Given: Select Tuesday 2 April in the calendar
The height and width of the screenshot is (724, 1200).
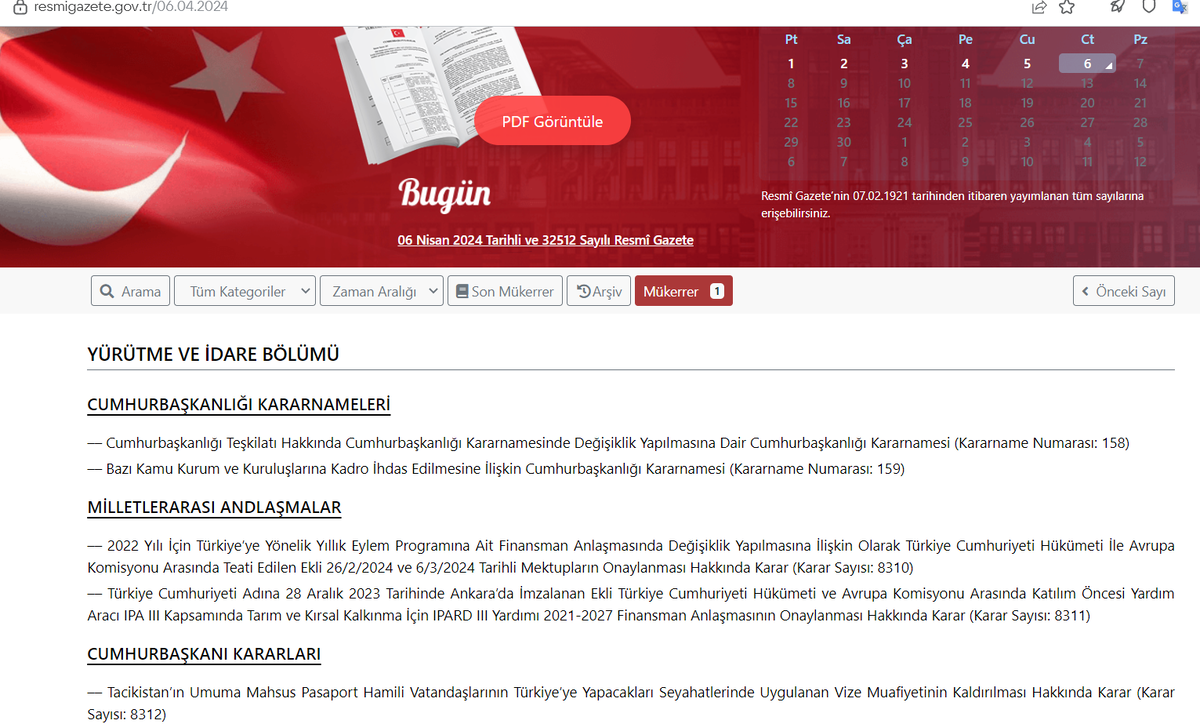Looking at the screenshot, I should pyautogui.click(x=844, y=64).
